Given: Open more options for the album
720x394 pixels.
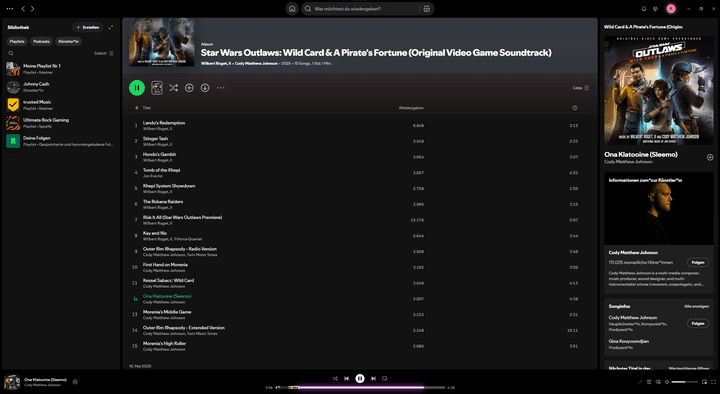Looking at the screenshot, I should click(x=221, y=88).
